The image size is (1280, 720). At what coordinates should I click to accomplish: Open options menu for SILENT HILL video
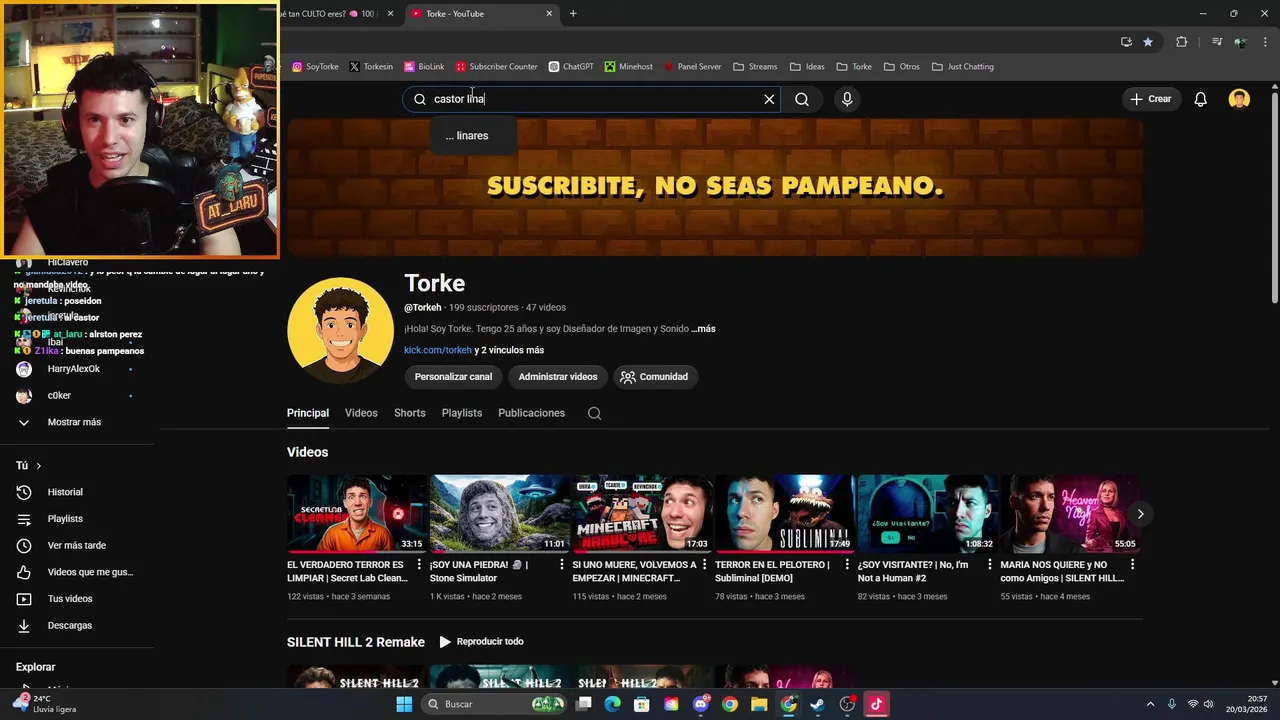(x=1132, y=565)
